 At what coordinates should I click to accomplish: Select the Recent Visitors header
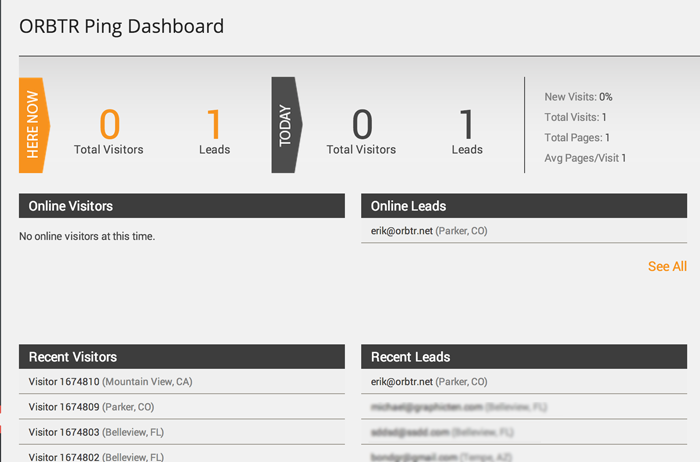click(x=182, y=357)
